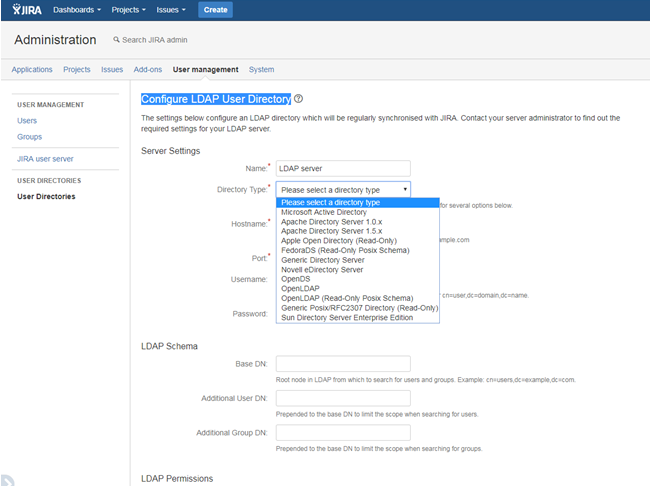Open the Projects dropdown in top bar

pyautogui.click(x=129, y=10)
